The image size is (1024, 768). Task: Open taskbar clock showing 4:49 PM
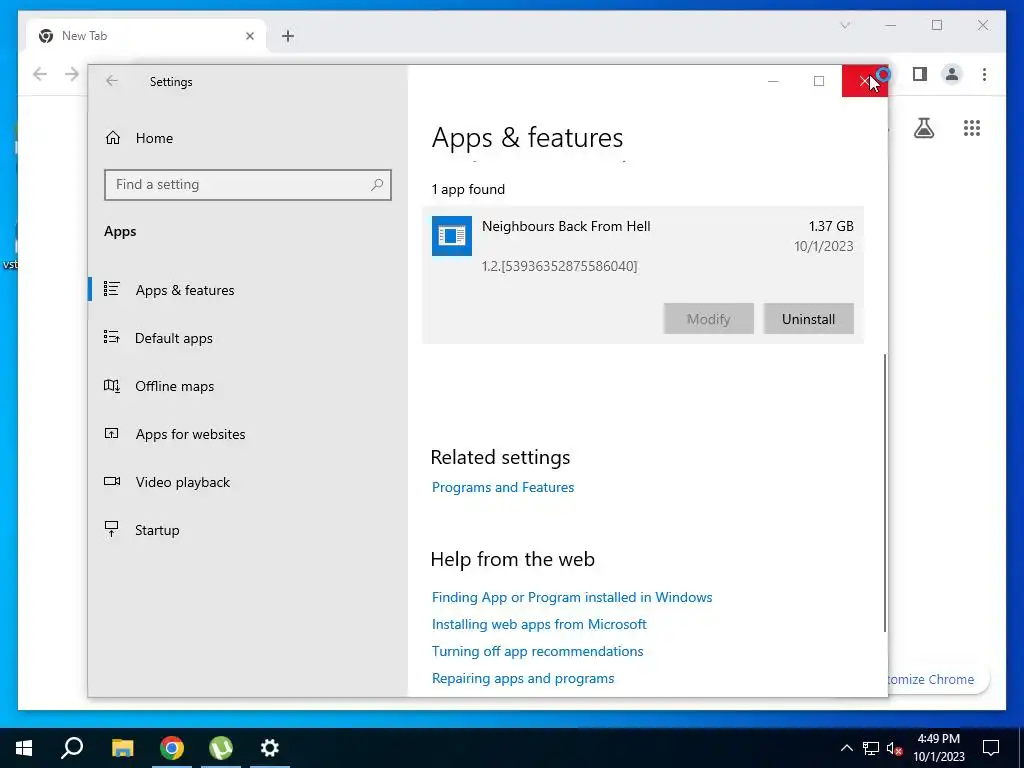(x=938, y=748)
